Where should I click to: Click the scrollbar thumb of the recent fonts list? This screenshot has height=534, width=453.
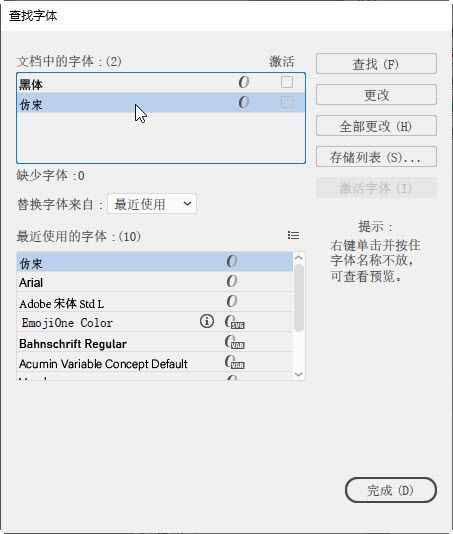[x=299, y=298]
